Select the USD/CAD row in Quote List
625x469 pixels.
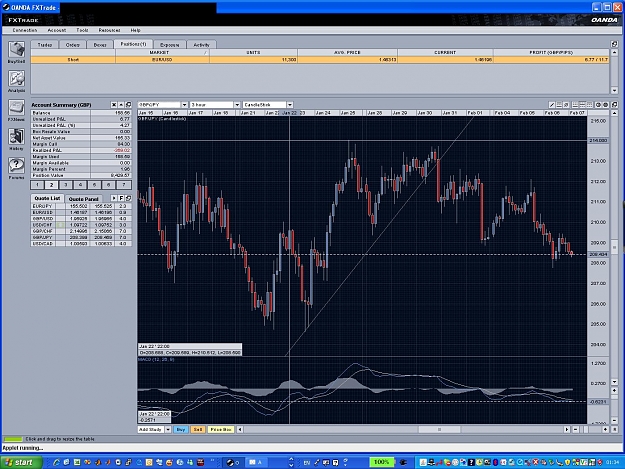[x=81, y=243]
